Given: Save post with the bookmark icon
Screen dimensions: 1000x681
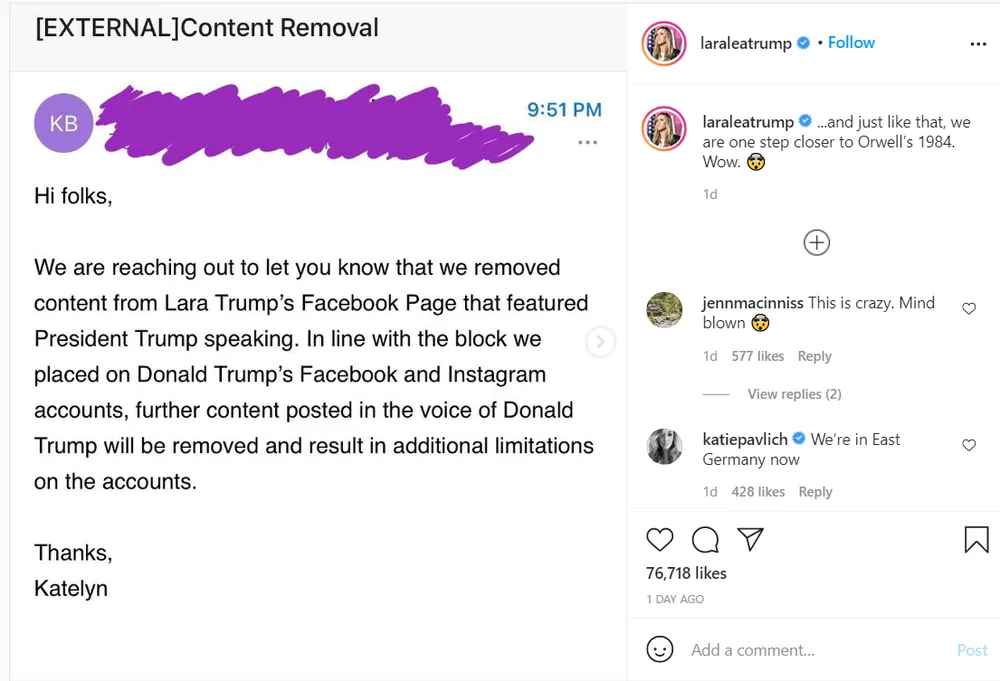Looking at the screenshot, I should (x=976, y=540).
